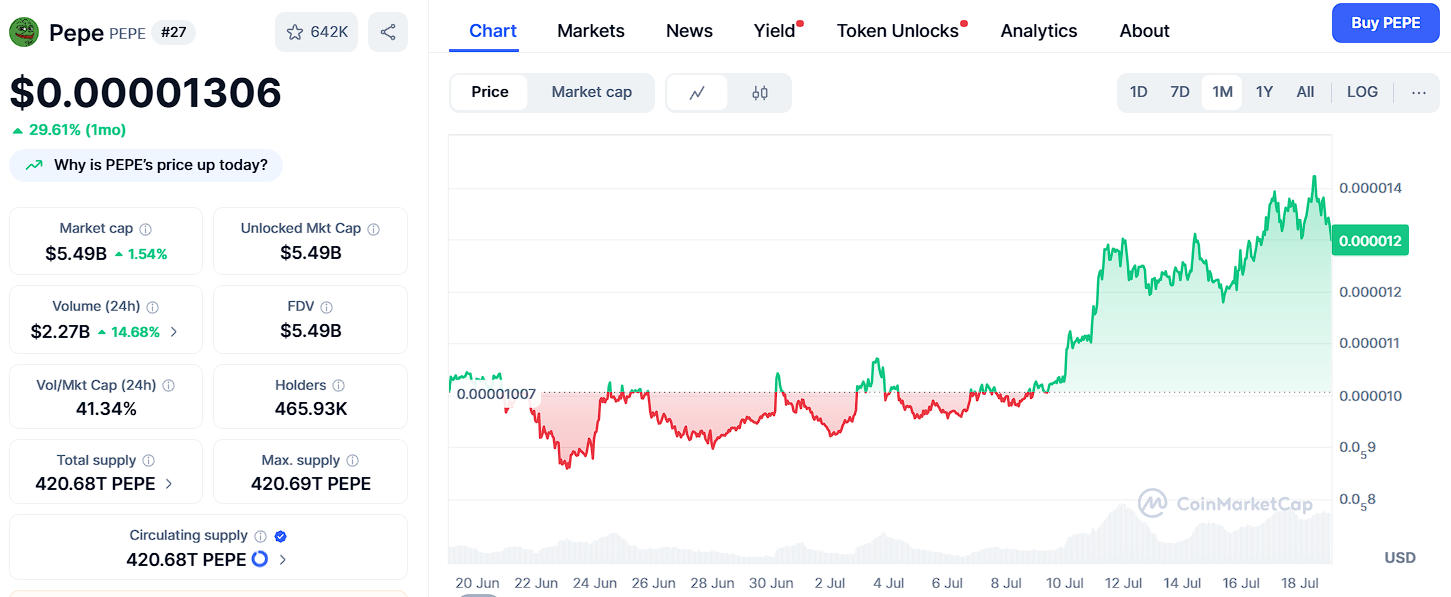Image resolution: width=1451 pixels, height=597 pixels.
Task: Switch to the Token Unlocks tab
Action: (898, 31)
